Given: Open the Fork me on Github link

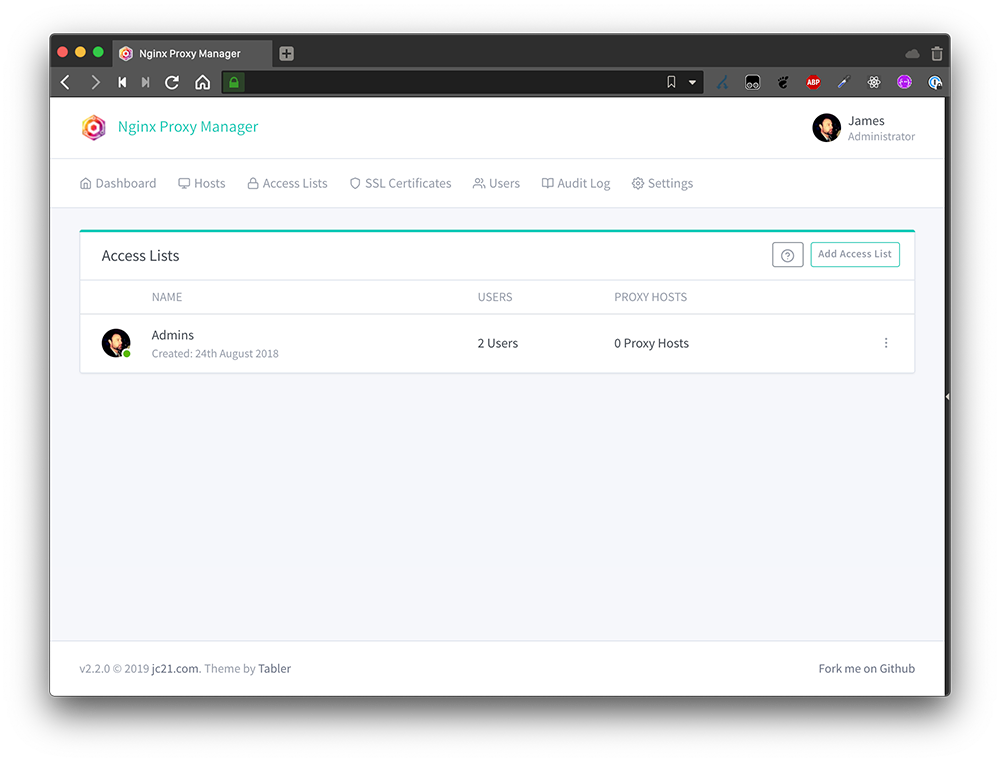Looking at the screenshot, I should (x=866, y=668).
